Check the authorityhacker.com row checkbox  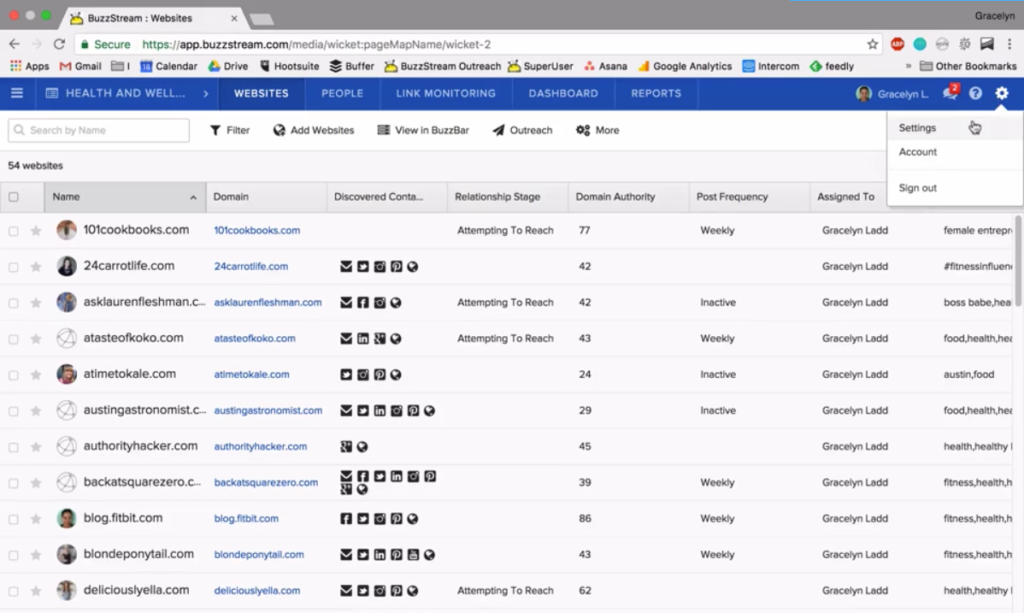pyautogui.click(x=13, y=447)
